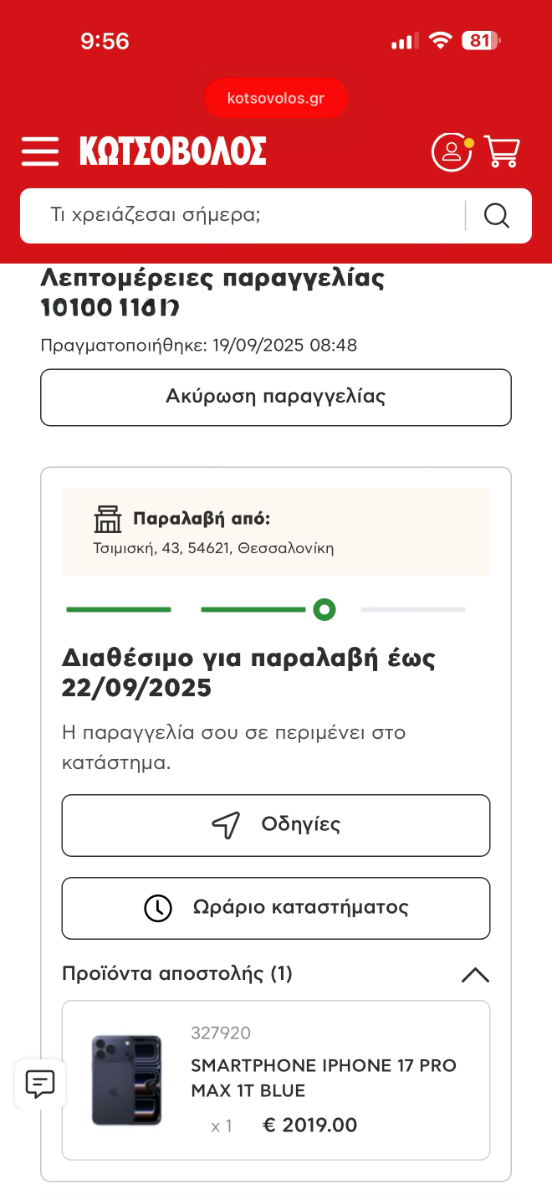Open the iPhone 17 Pro Max thumbnail
This screenshot has width=552, height=1200.
tap(127, 1080)
